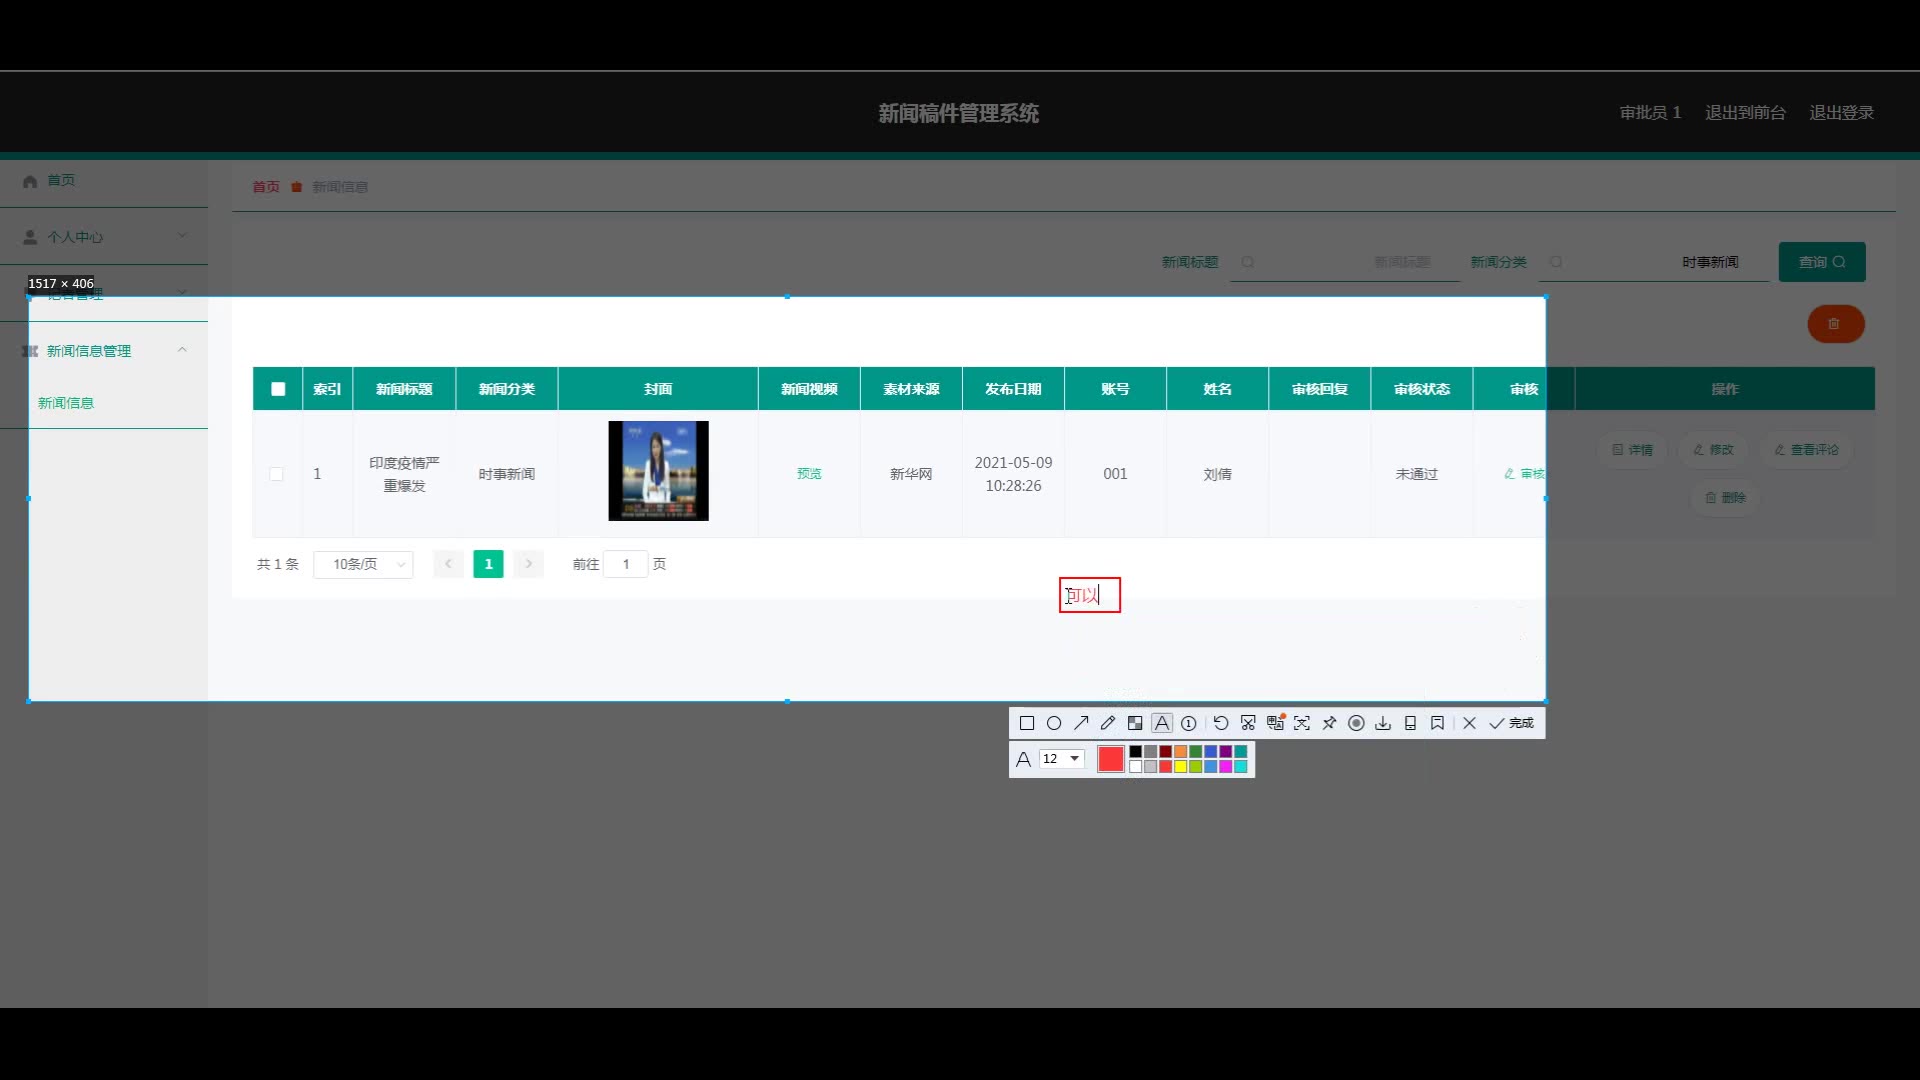Click the 首页 breadcrumb link
The width and height of the screenshot is (1920, 1080).
coord(266,187)
